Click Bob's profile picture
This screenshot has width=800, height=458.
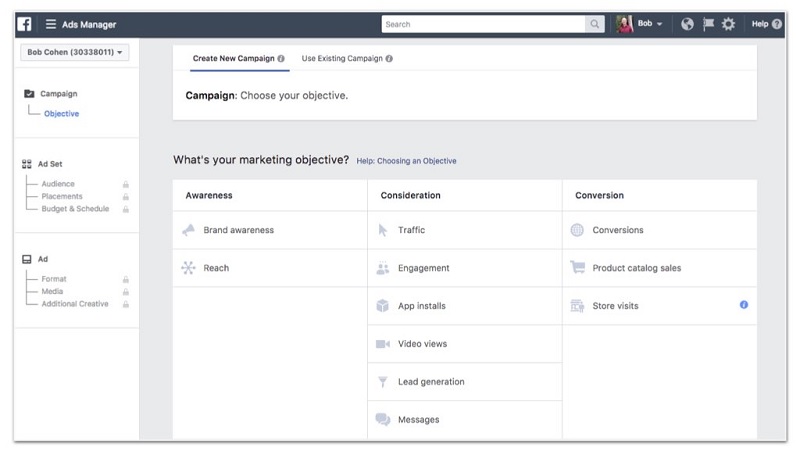(624, 24)
